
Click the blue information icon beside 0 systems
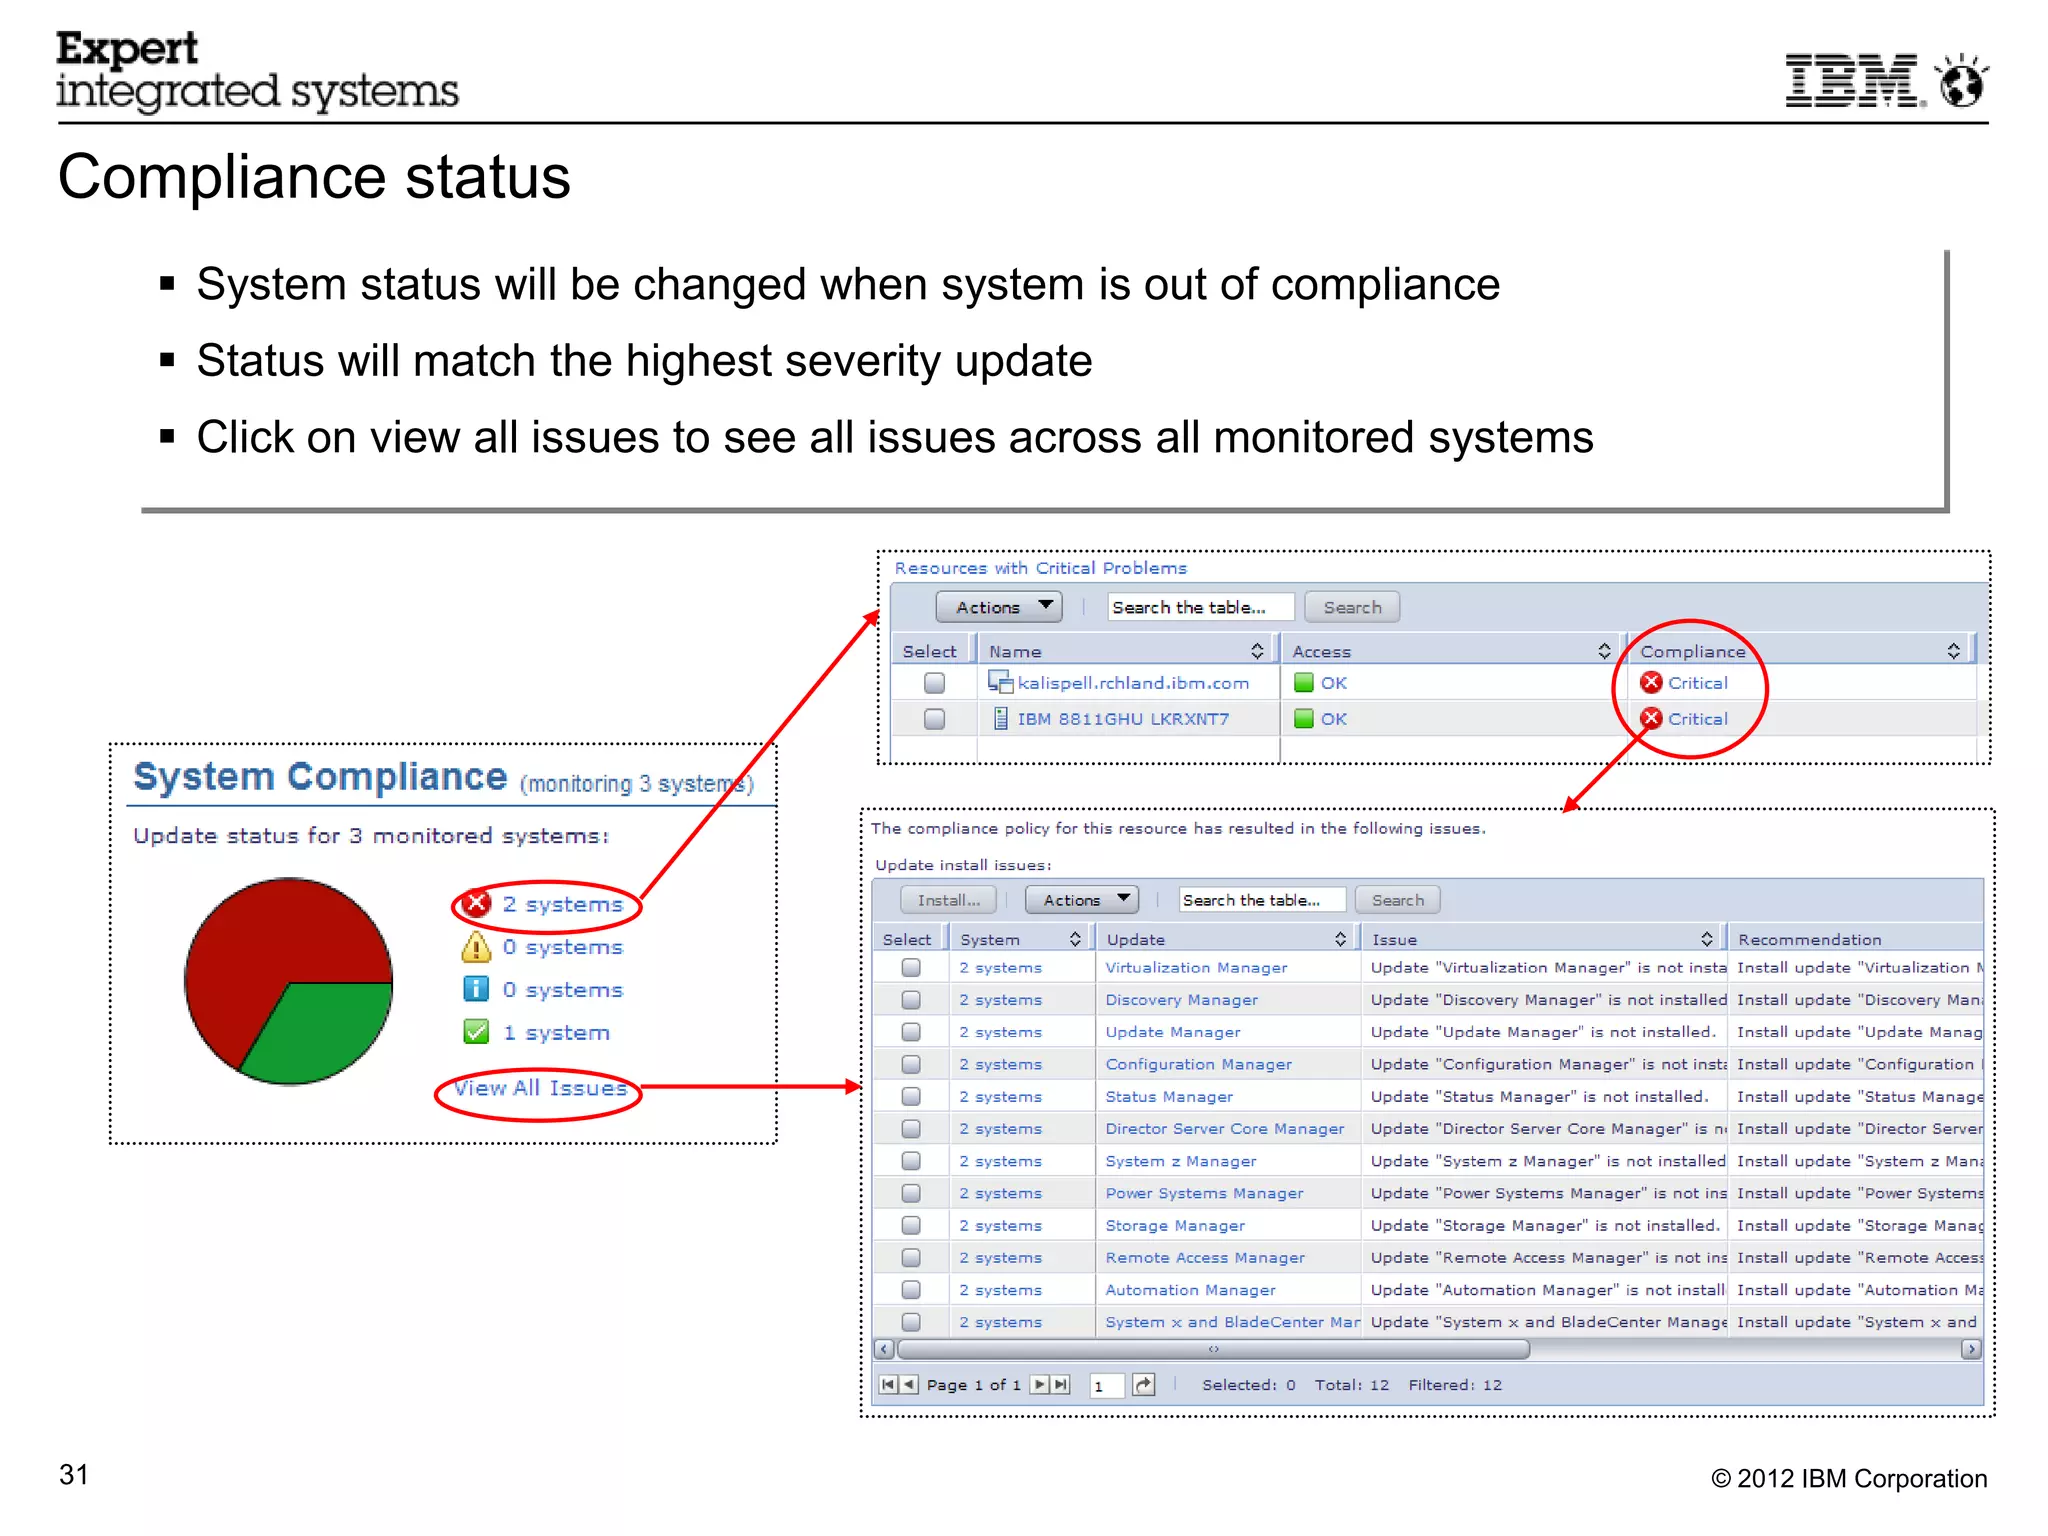476,989
